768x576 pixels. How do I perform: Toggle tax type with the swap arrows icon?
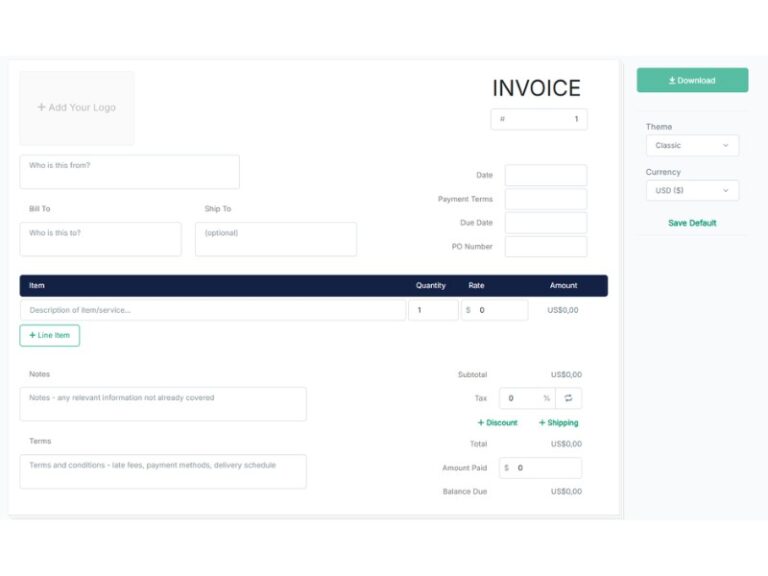click(x=568, y=398)
